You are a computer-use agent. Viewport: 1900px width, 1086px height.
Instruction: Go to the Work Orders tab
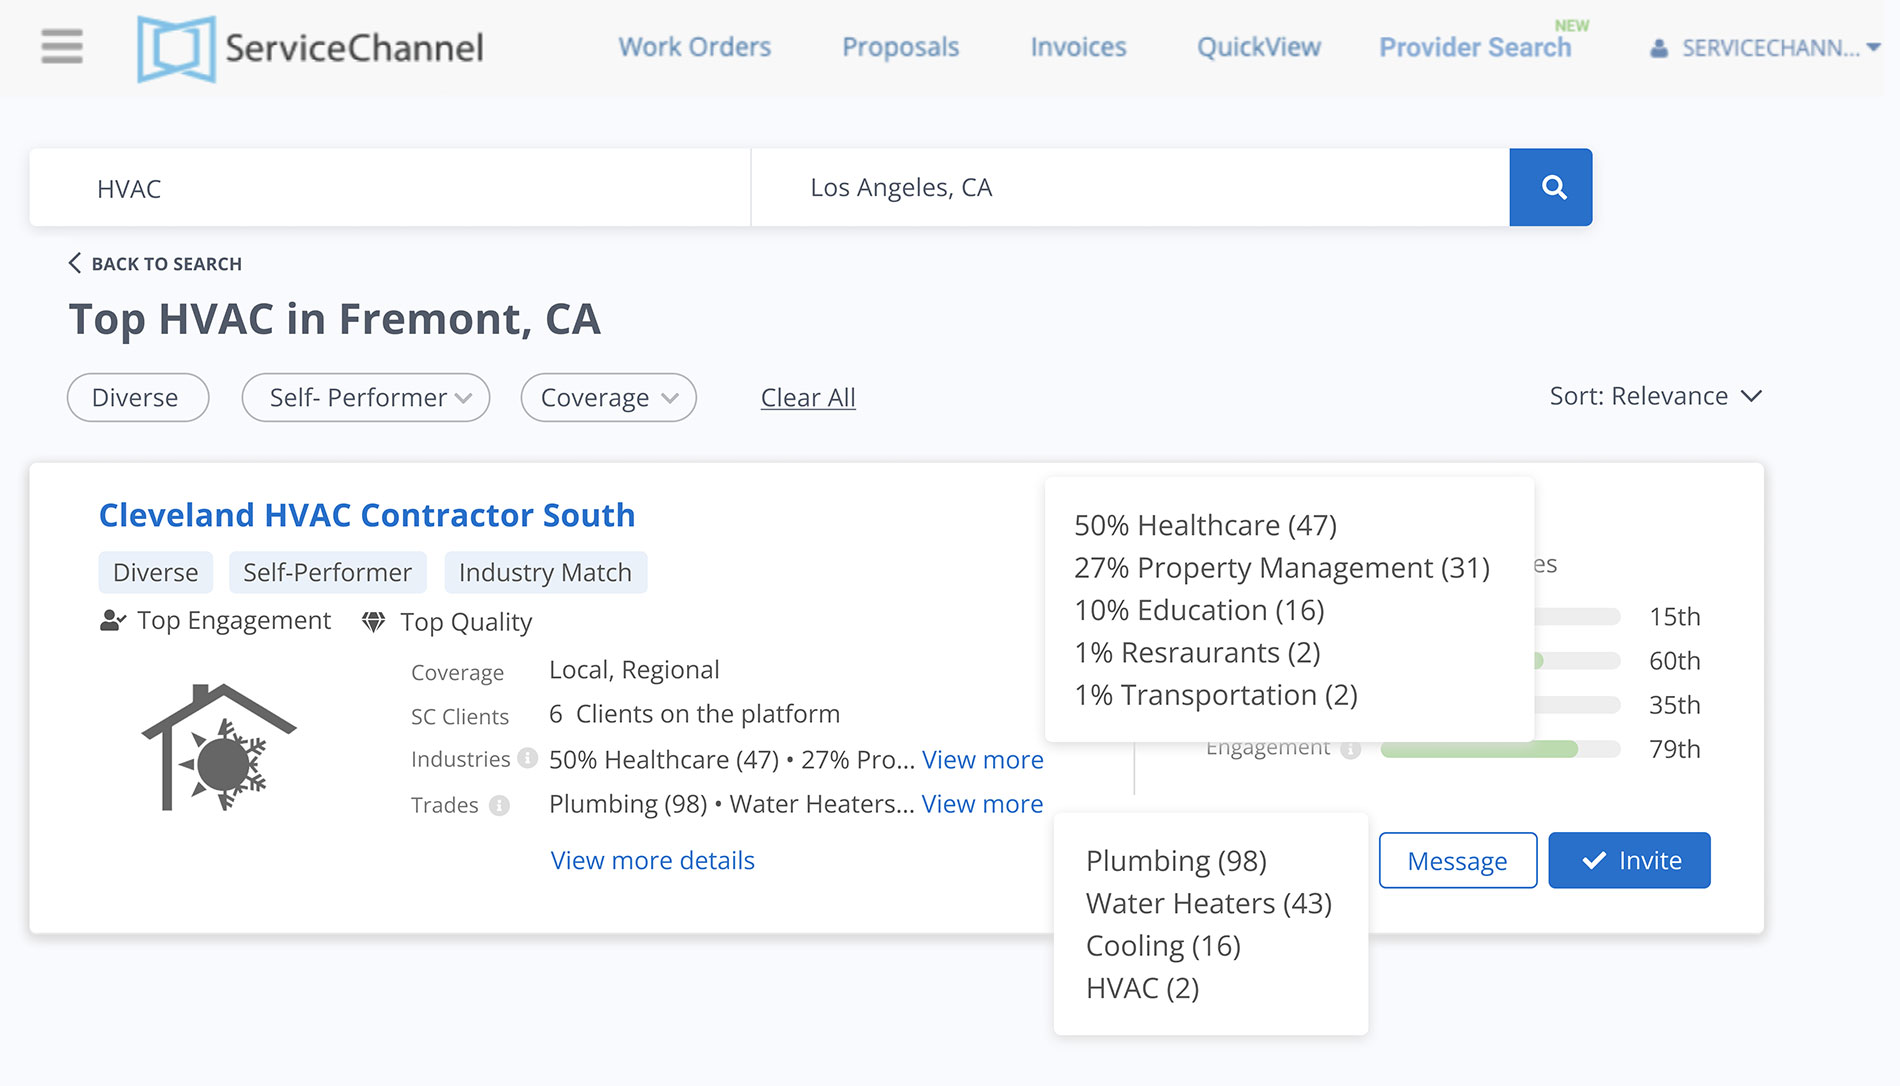point(694,47)
